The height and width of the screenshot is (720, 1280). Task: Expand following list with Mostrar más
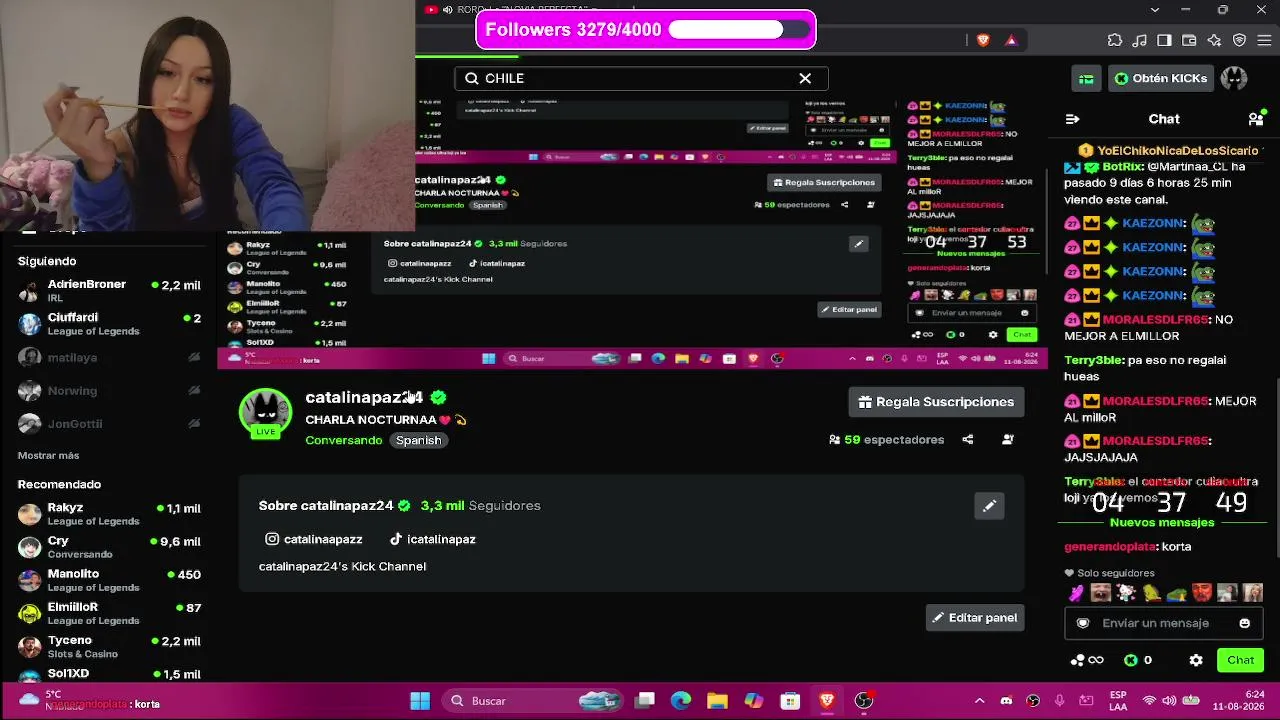[48, 455]
